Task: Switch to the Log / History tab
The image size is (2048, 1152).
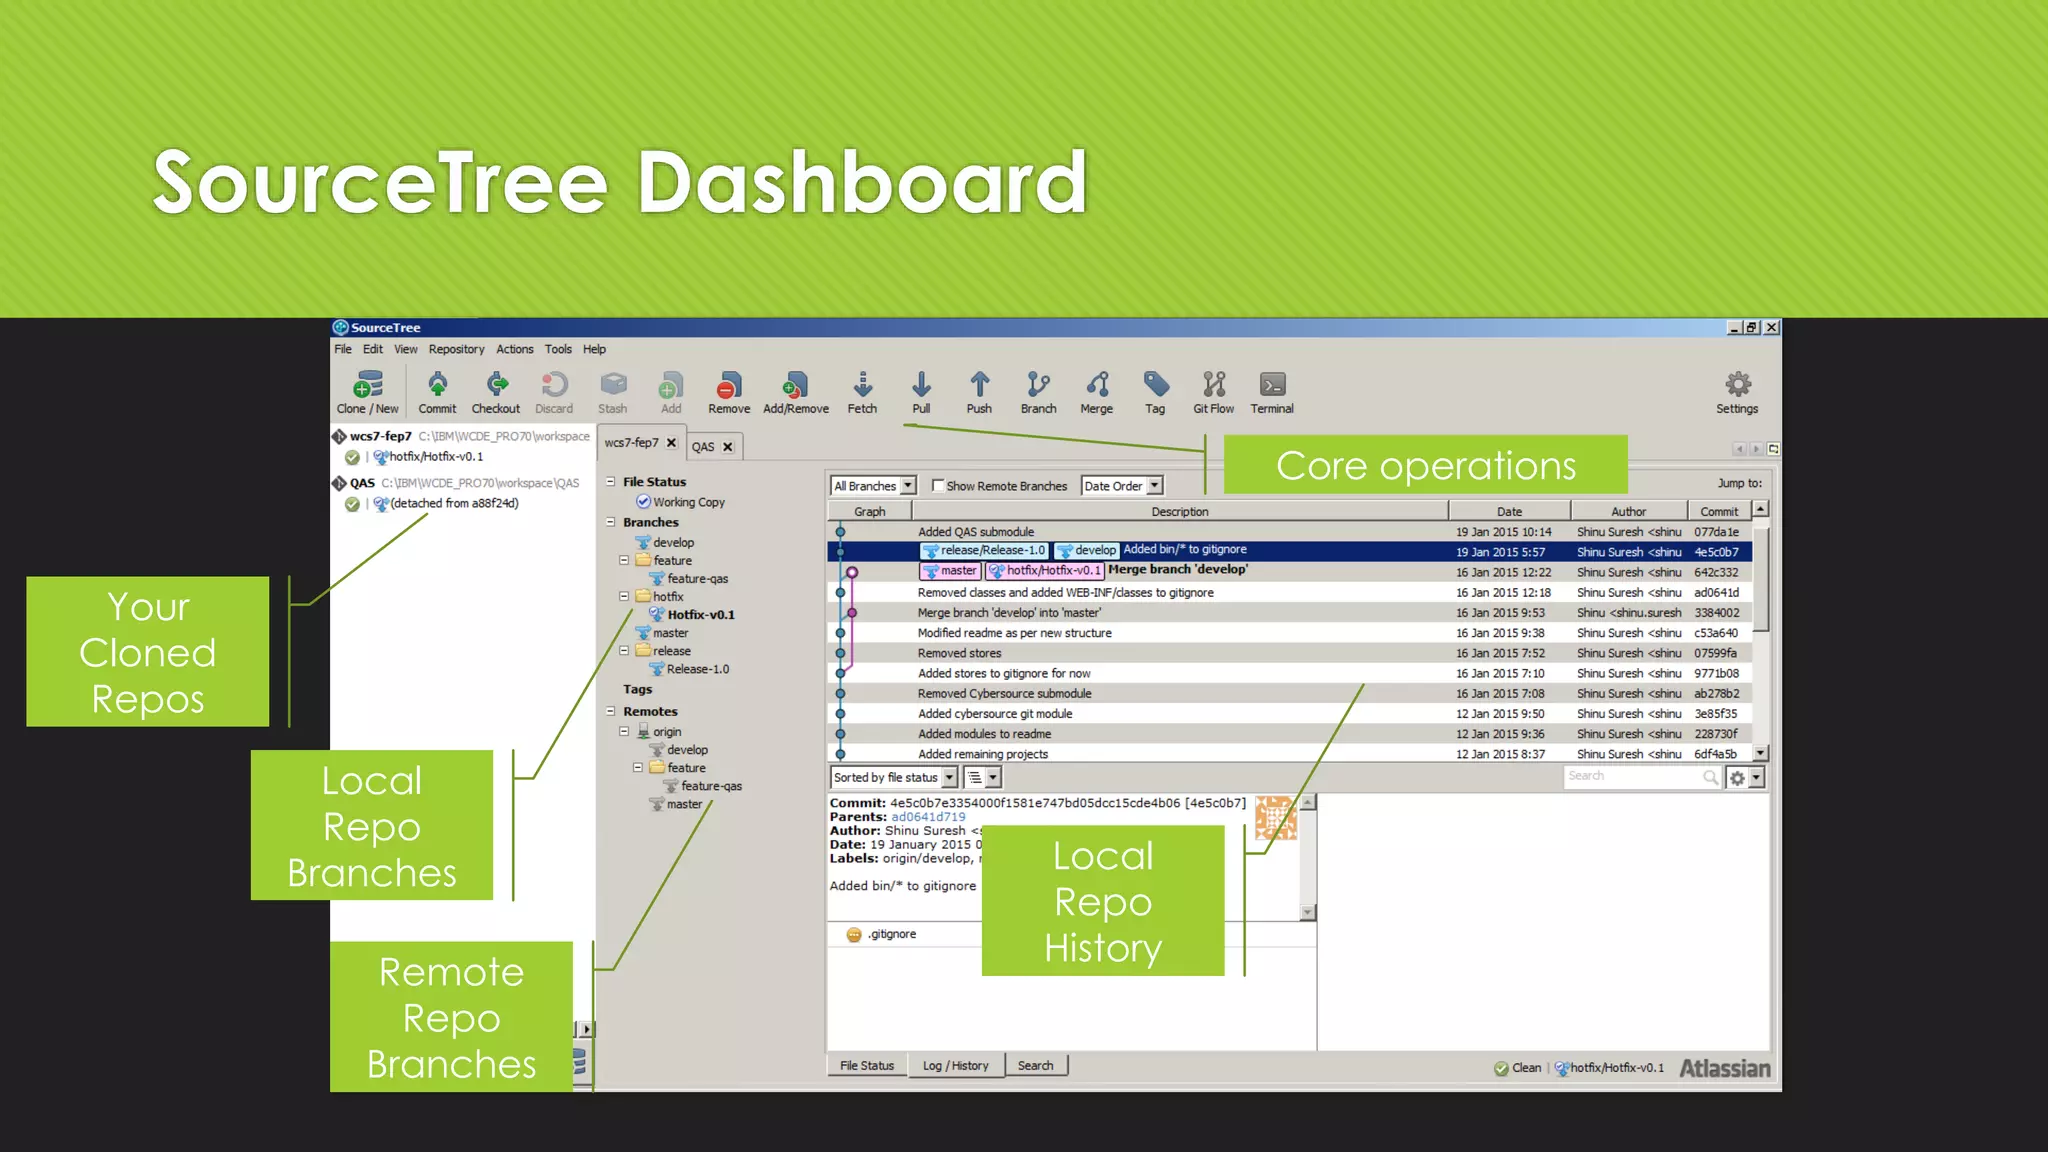Action: pos(955,1066)
